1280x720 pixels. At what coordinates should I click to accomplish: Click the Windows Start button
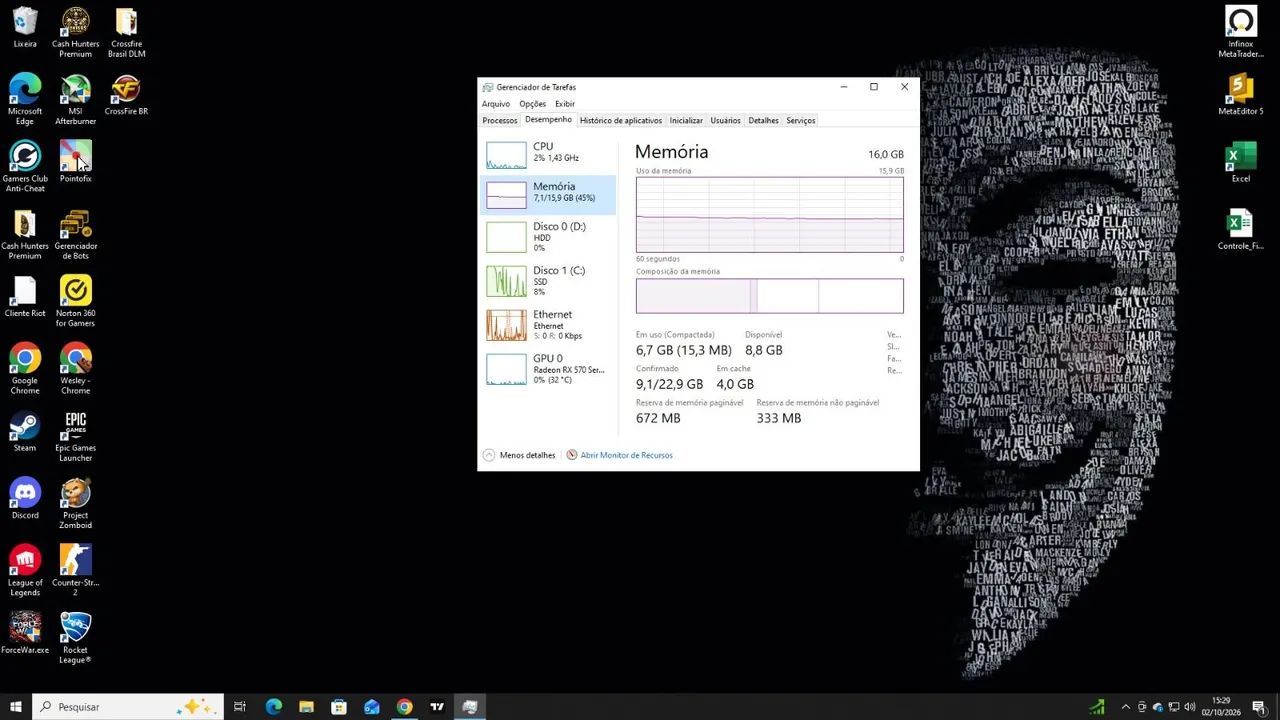(x=16, y=707)
